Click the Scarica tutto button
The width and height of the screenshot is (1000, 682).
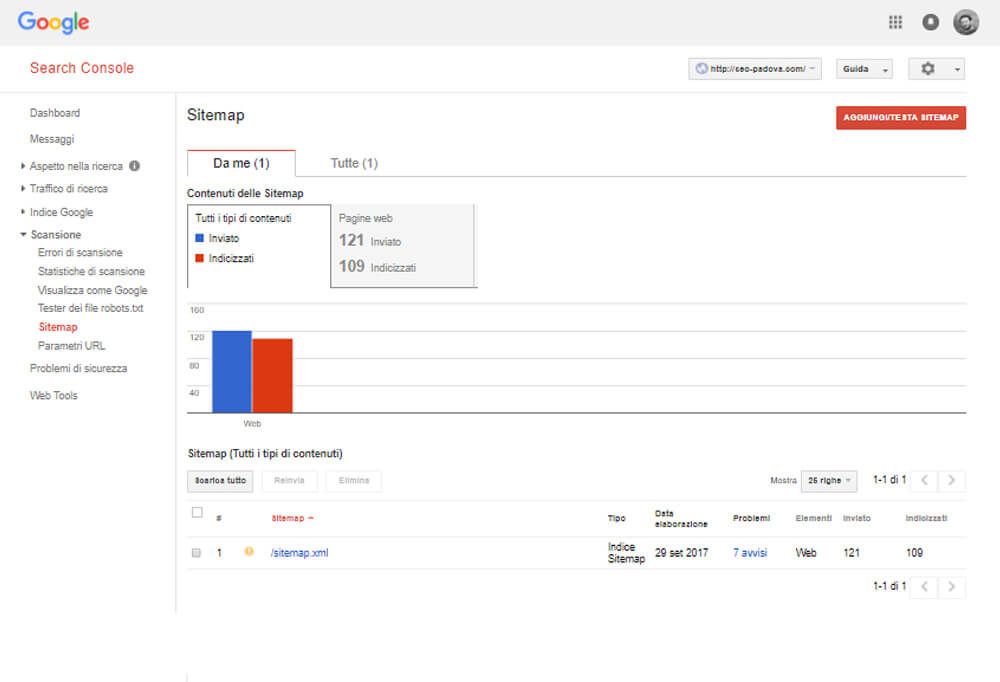tap(220, 480)
